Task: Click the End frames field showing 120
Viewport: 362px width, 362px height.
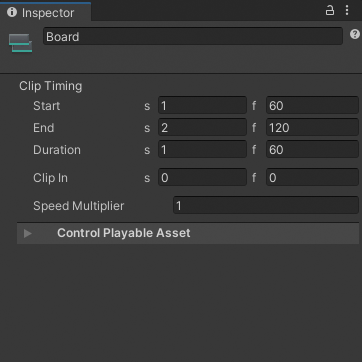Action: 312,128
